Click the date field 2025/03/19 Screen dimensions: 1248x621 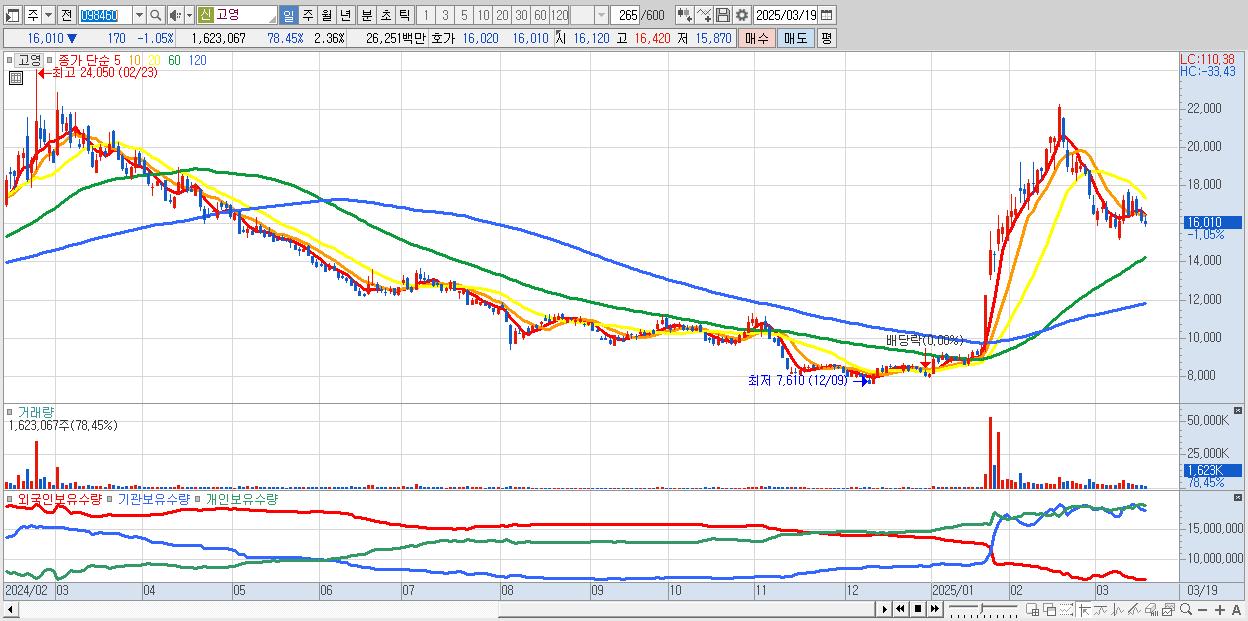tap(785, 15)
